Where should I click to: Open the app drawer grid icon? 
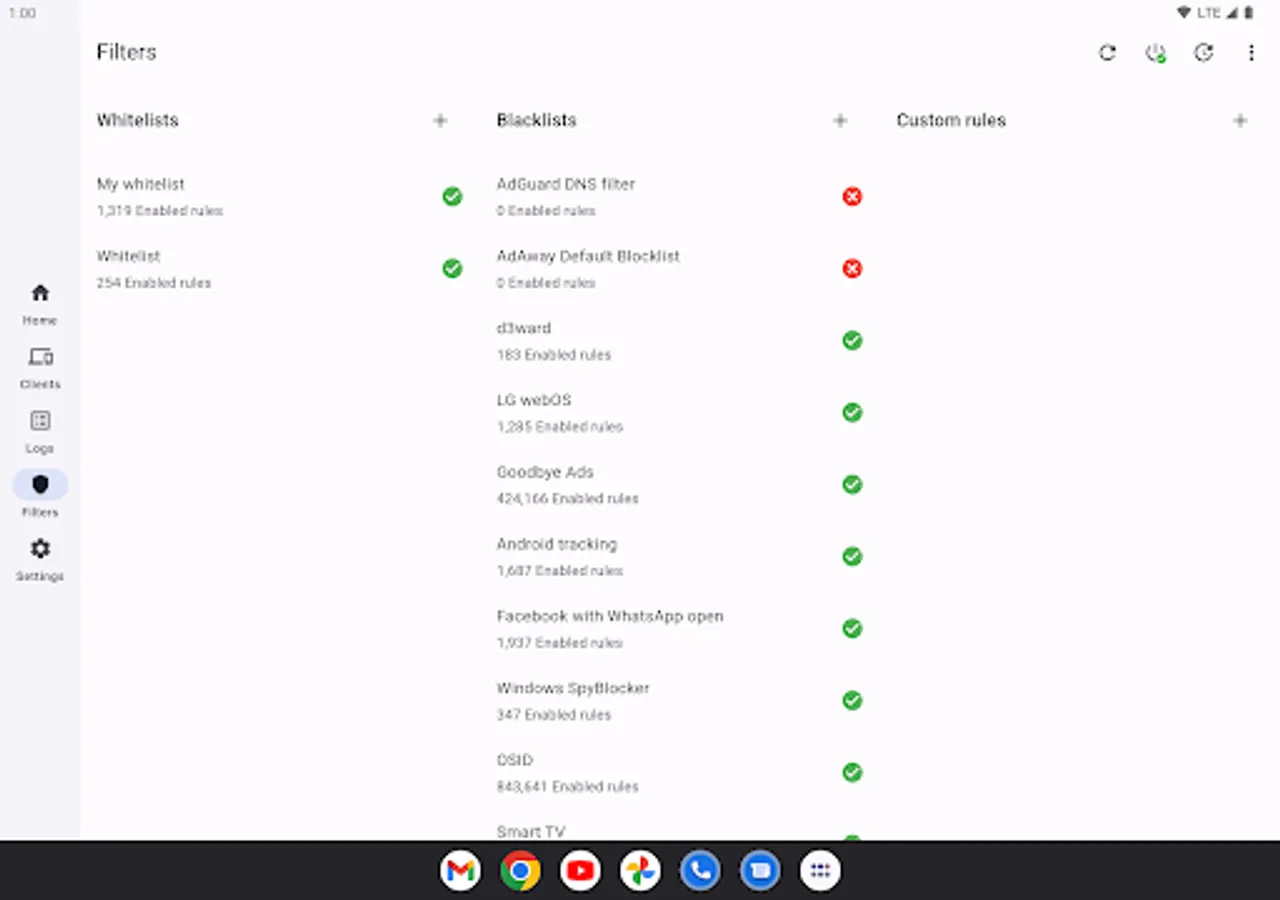[820, 871]
